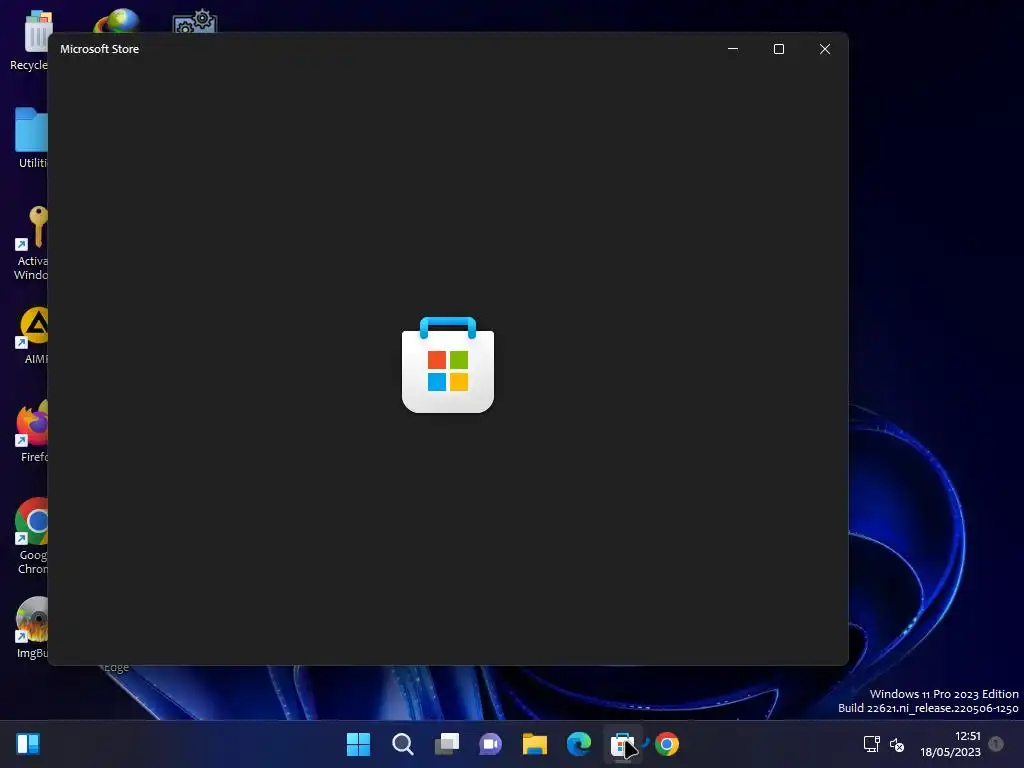Select the Firefox desktop shortcut
This screenshot has width=1024, height=768.
coord(32,432)
